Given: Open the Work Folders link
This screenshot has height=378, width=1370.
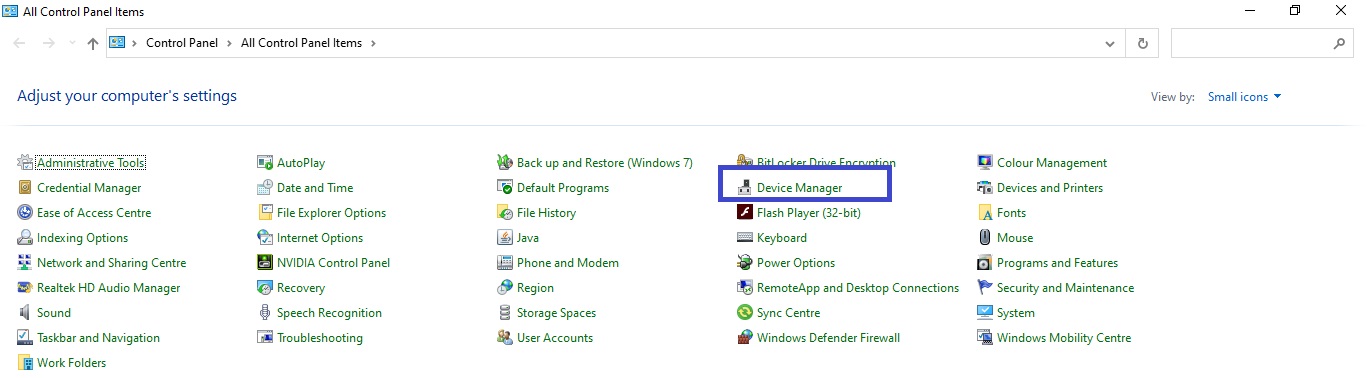Looking at the screenshot, I should click(x=71, y=363).
